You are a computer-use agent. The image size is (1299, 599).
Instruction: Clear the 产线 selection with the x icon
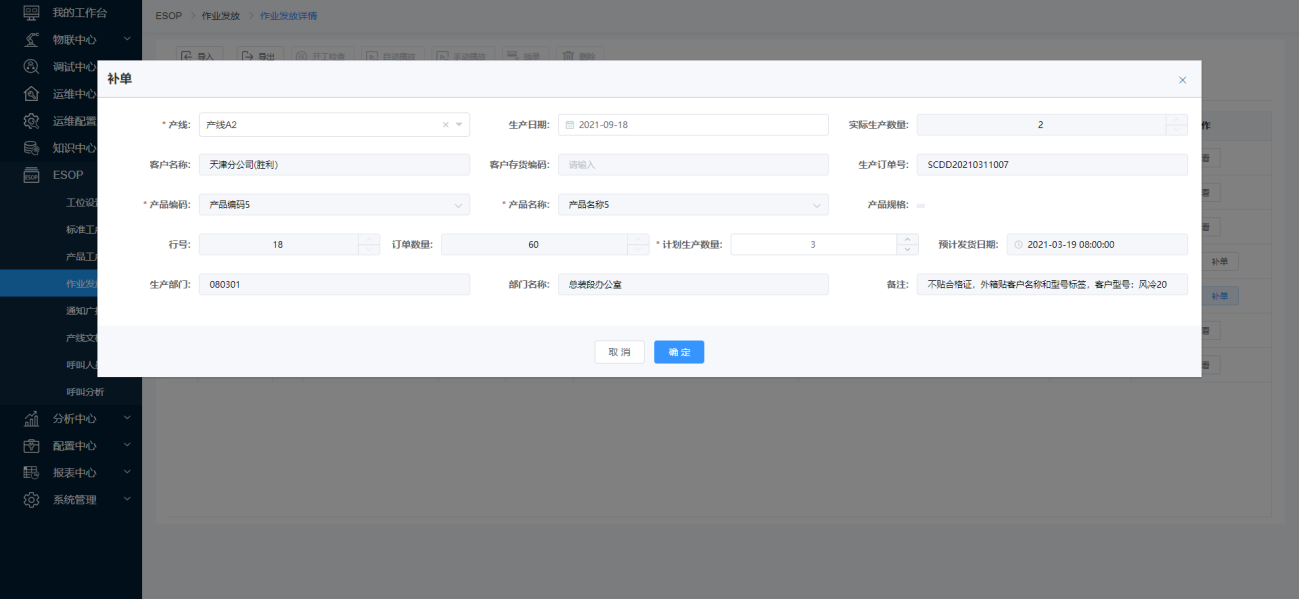tap(446, 125)
